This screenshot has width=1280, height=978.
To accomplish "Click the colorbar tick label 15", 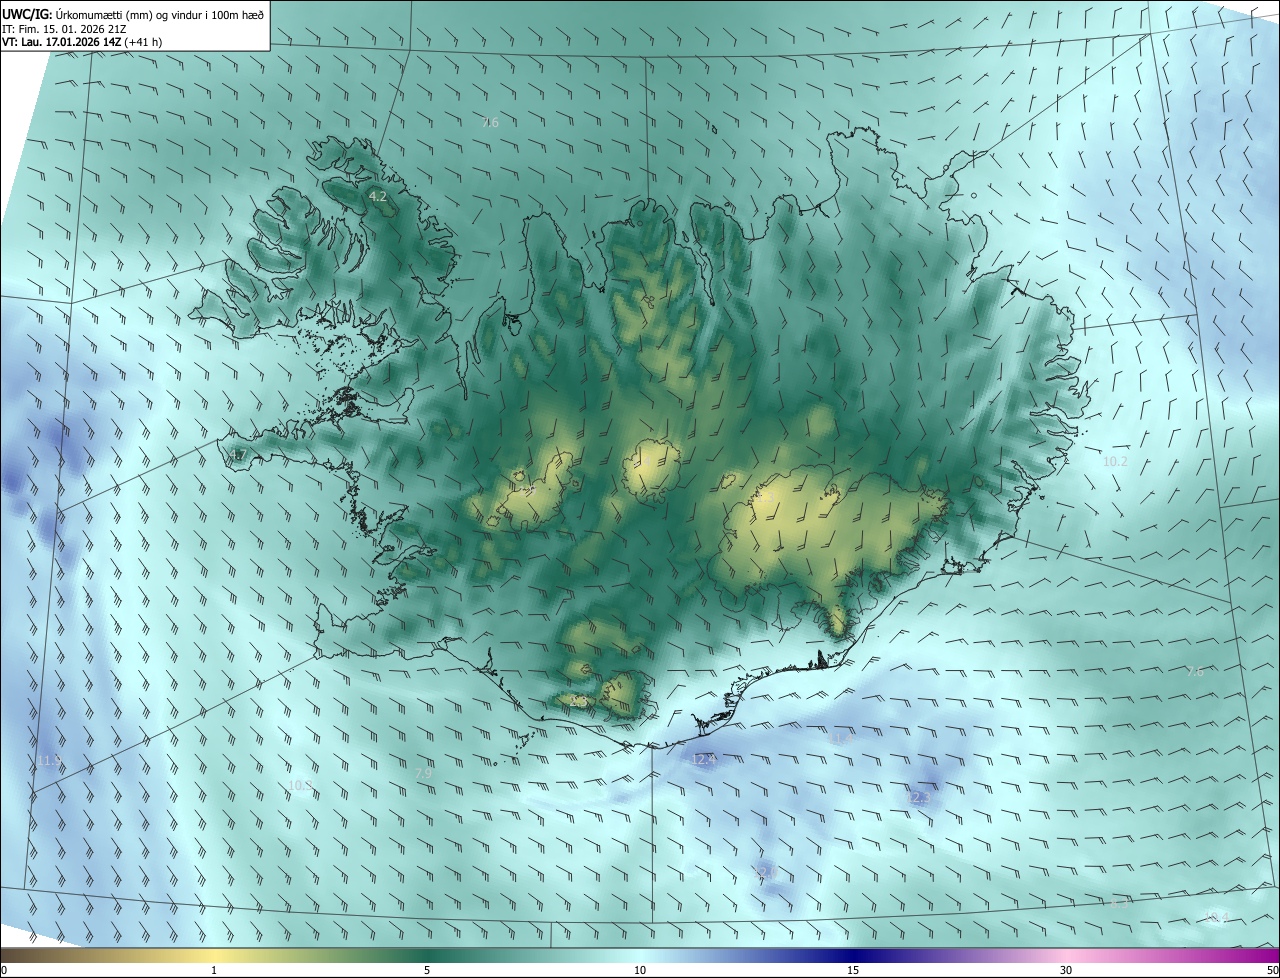I will (x=853, y=970).
